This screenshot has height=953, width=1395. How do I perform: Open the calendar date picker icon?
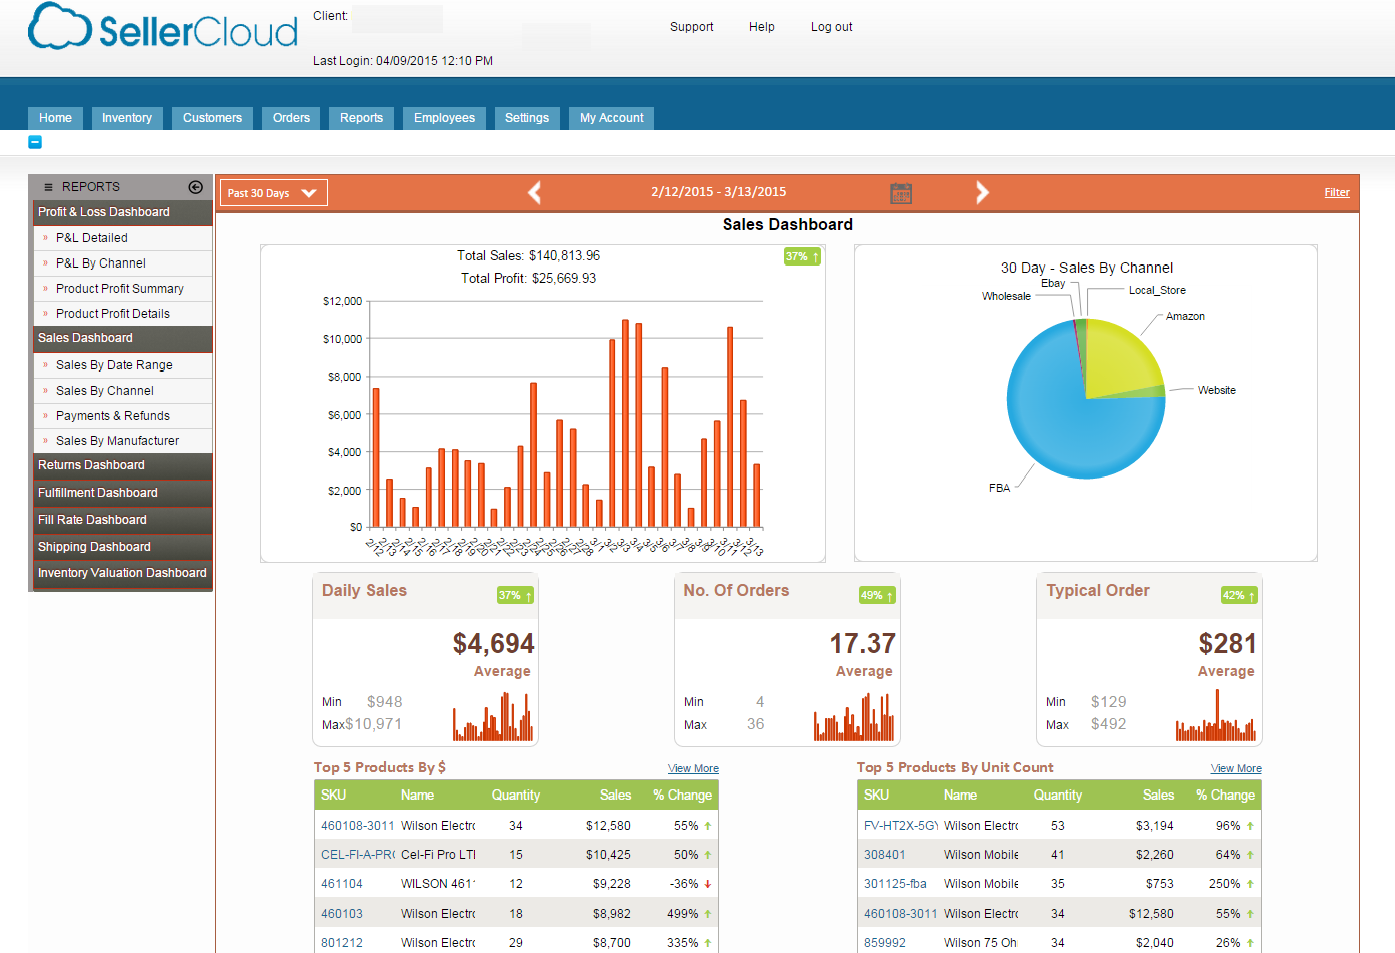pos(900,192)
